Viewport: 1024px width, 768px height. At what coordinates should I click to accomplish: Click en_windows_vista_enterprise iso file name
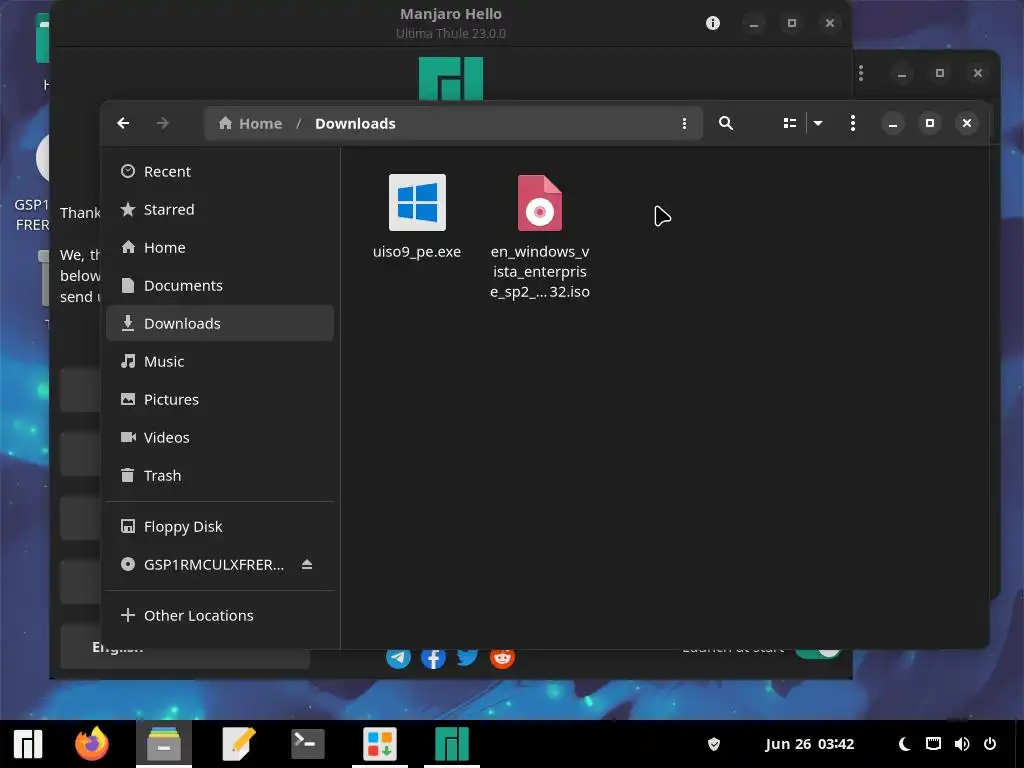[x=540, y=272]
